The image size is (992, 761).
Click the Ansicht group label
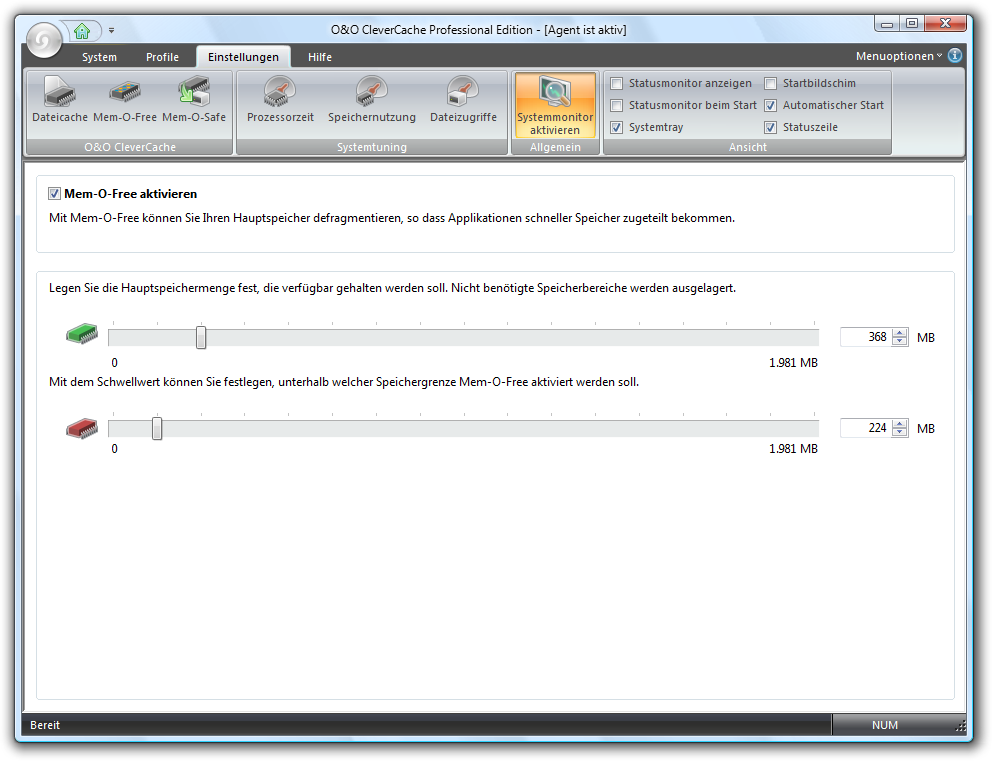(747, 147)
